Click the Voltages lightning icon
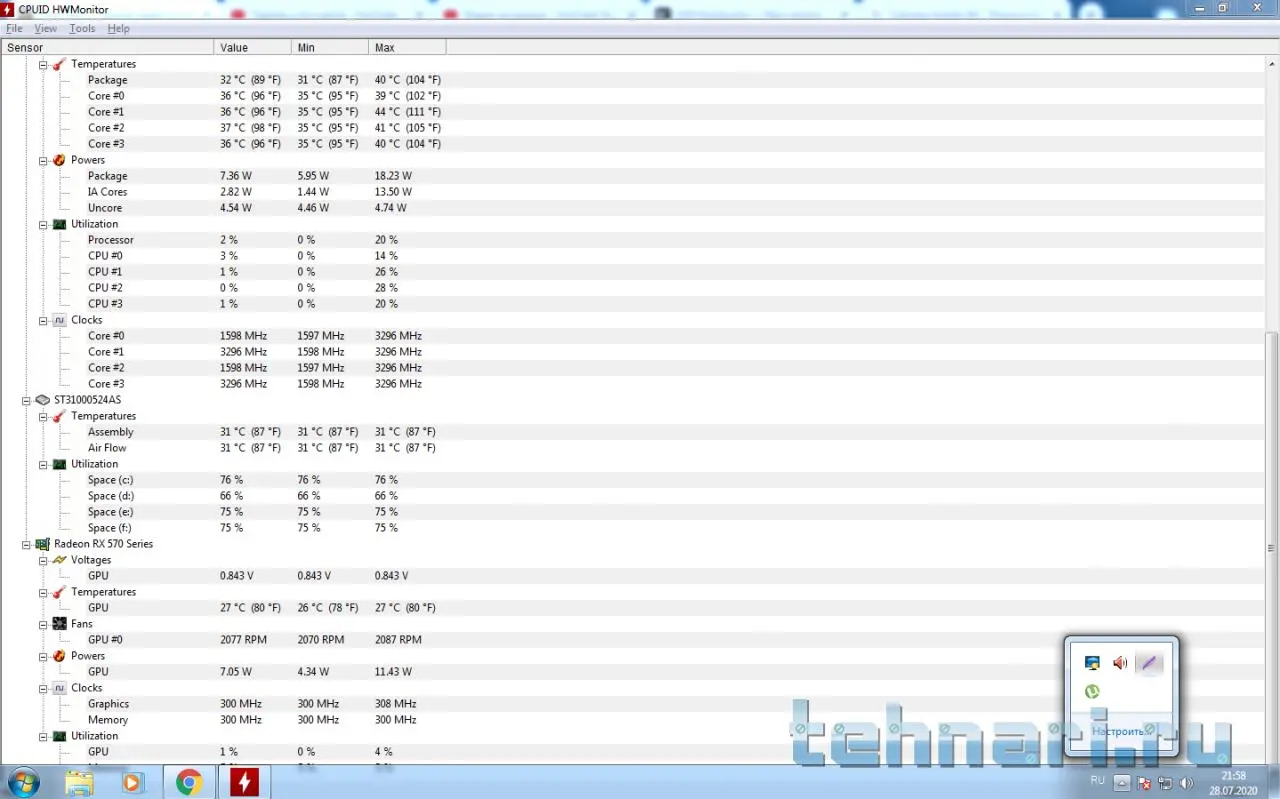 click(59, 560)
